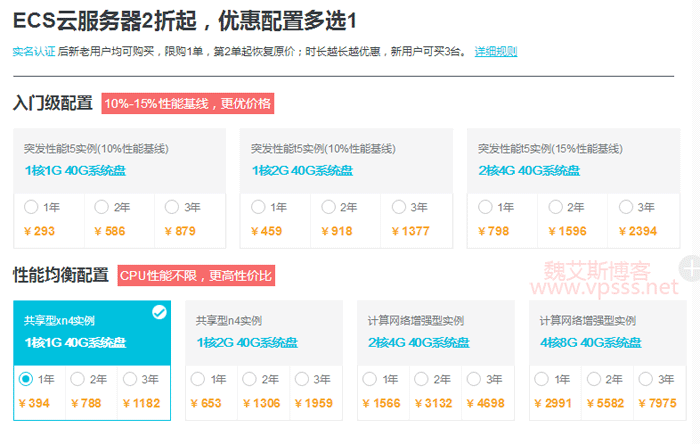Pick the 3年 plan priced ¥2394
The width and height of the screenshot is (700, 444).
pos(626,207)
